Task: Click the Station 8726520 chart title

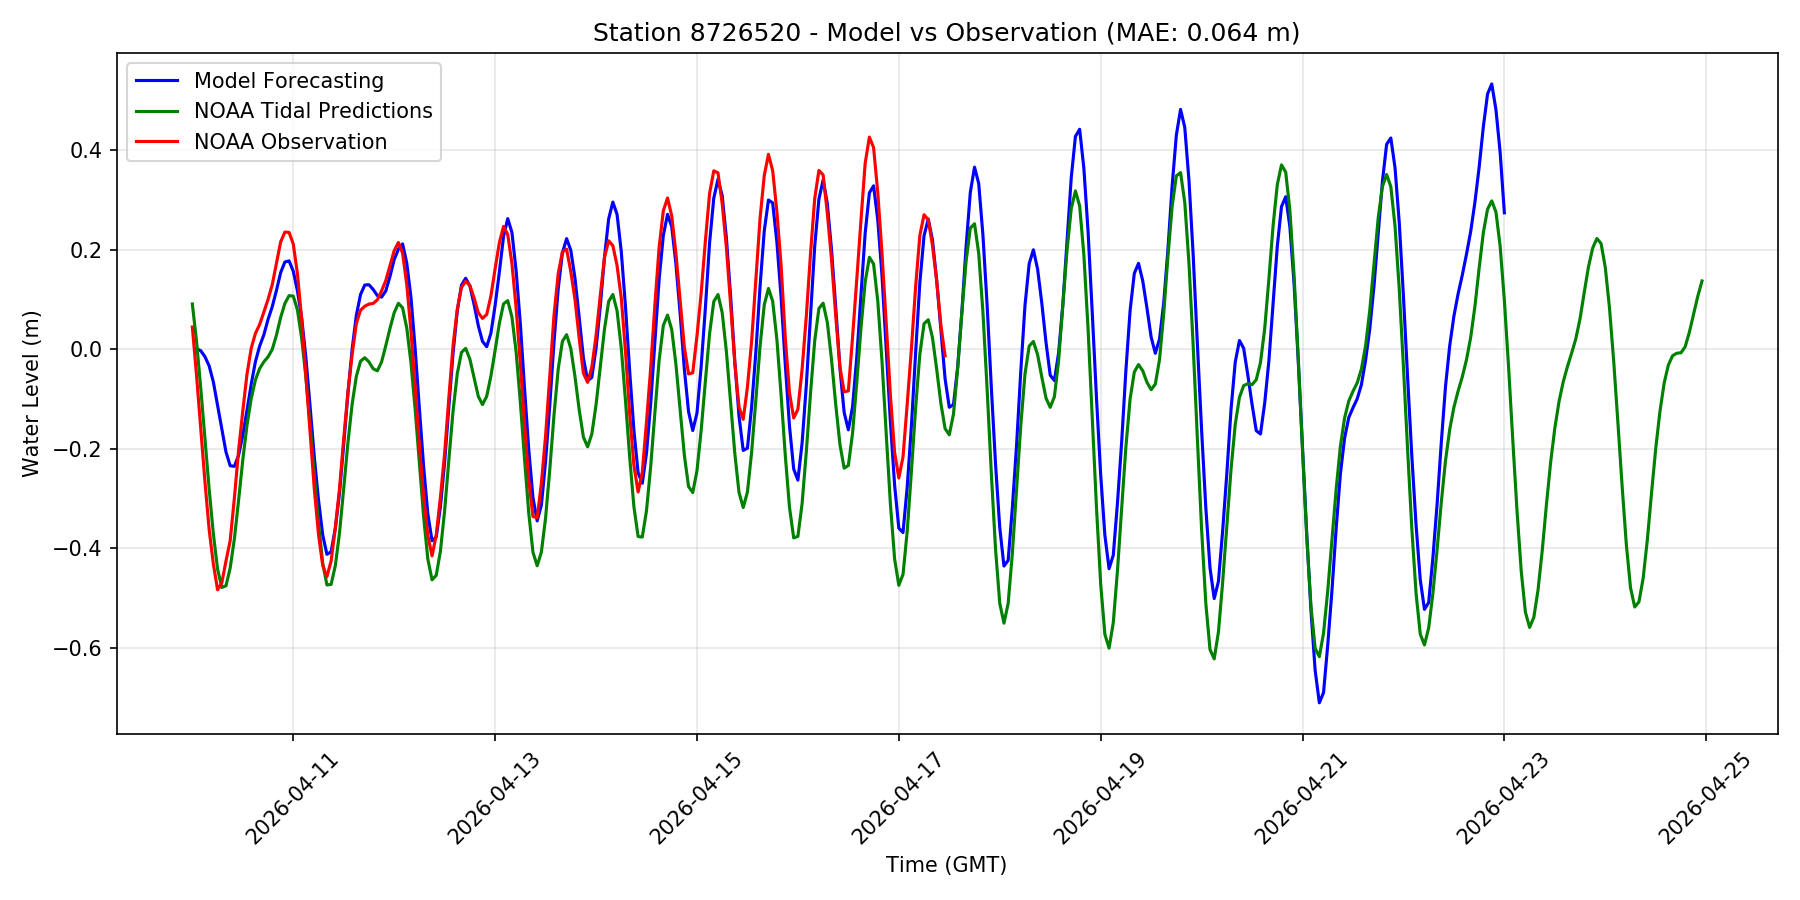Action: click(946, 33)
